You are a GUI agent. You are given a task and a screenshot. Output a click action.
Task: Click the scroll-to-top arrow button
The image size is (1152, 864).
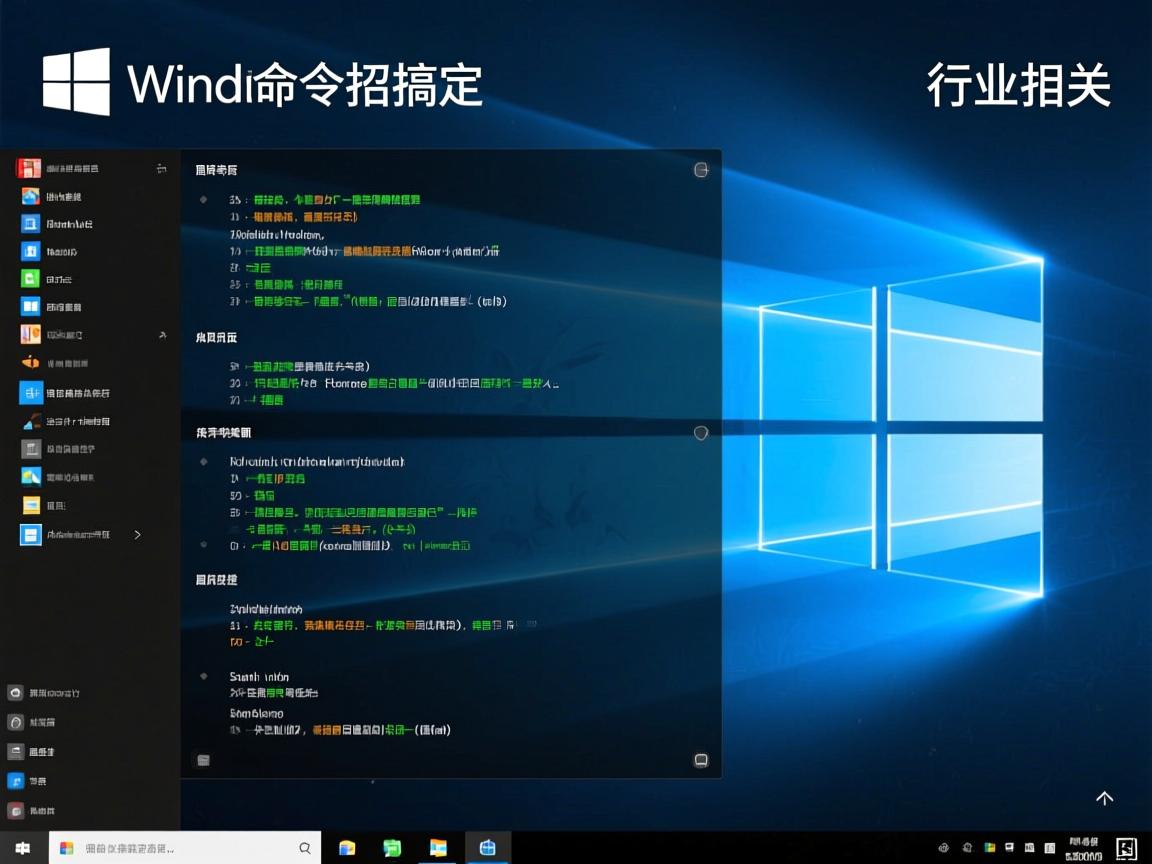coord(1104,798)
